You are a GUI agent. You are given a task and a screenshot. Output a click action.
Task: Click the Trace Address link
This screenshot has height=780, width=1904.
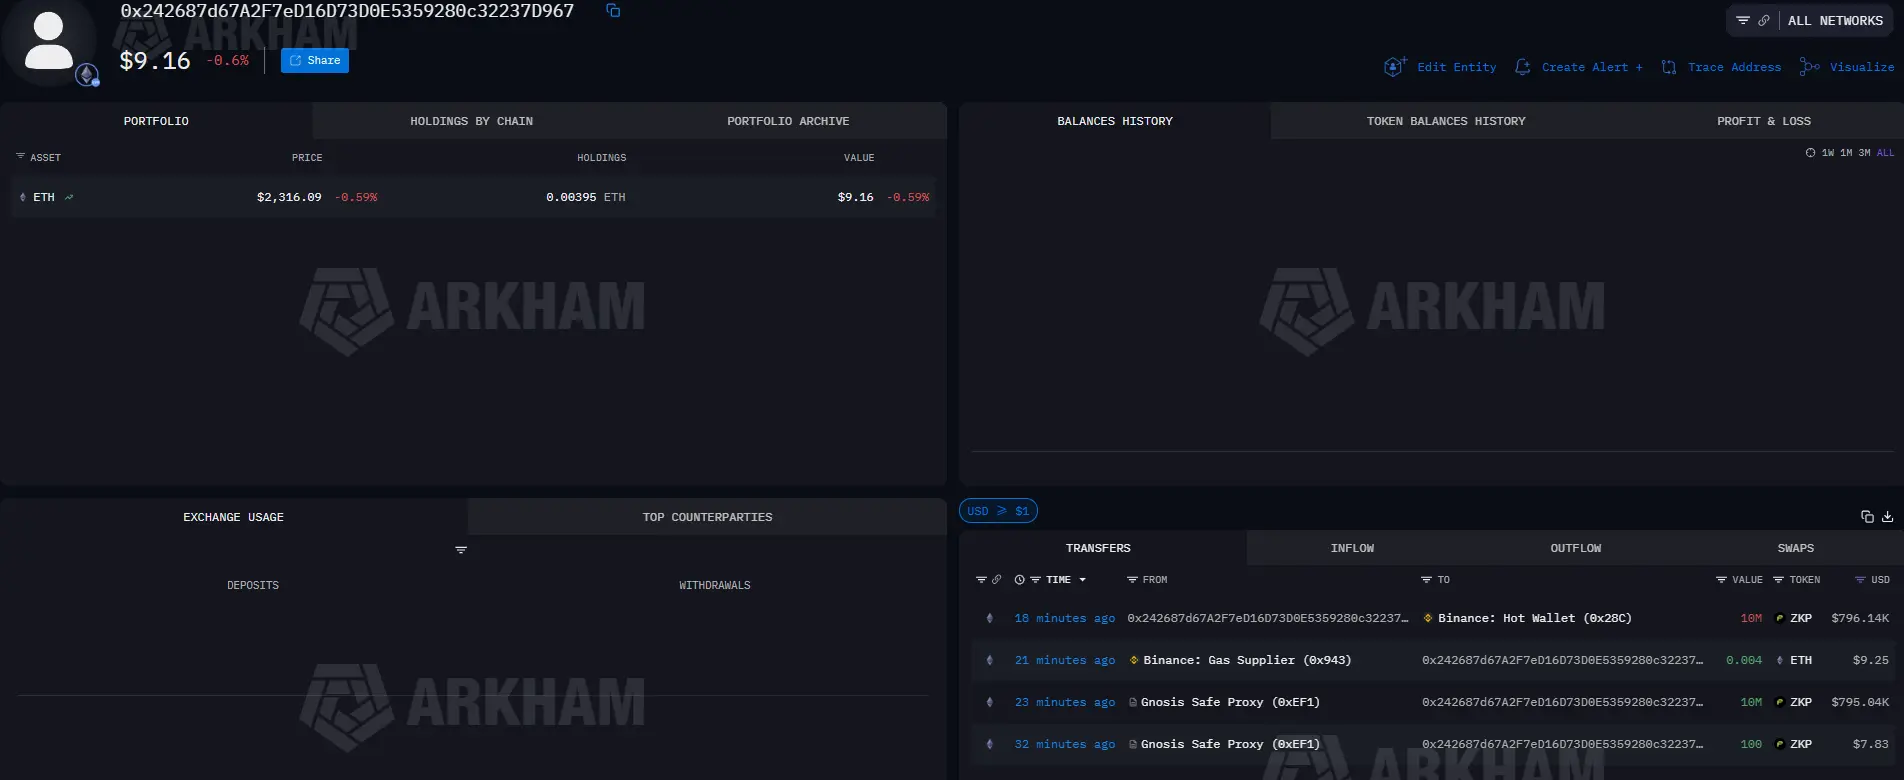coord(1735,67)
